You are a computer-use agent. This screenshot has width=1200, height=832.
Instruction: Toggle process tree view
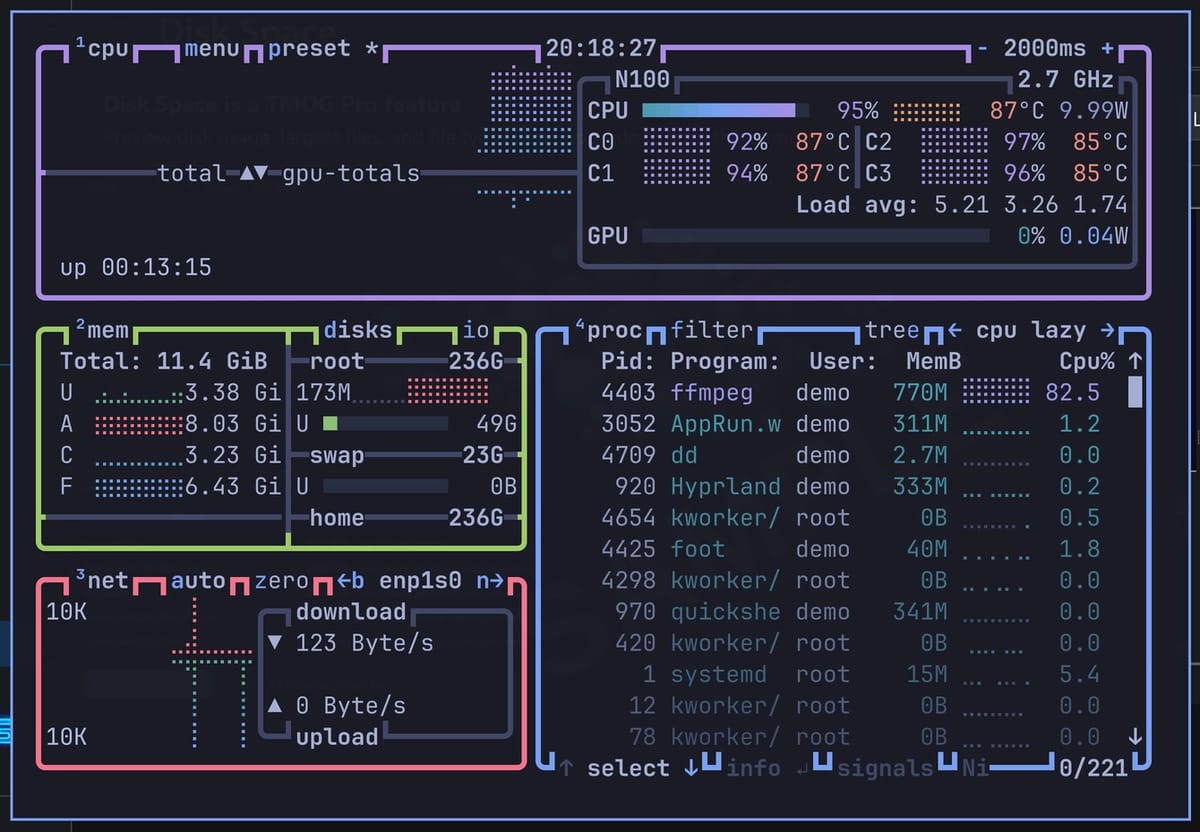point(892,330)
